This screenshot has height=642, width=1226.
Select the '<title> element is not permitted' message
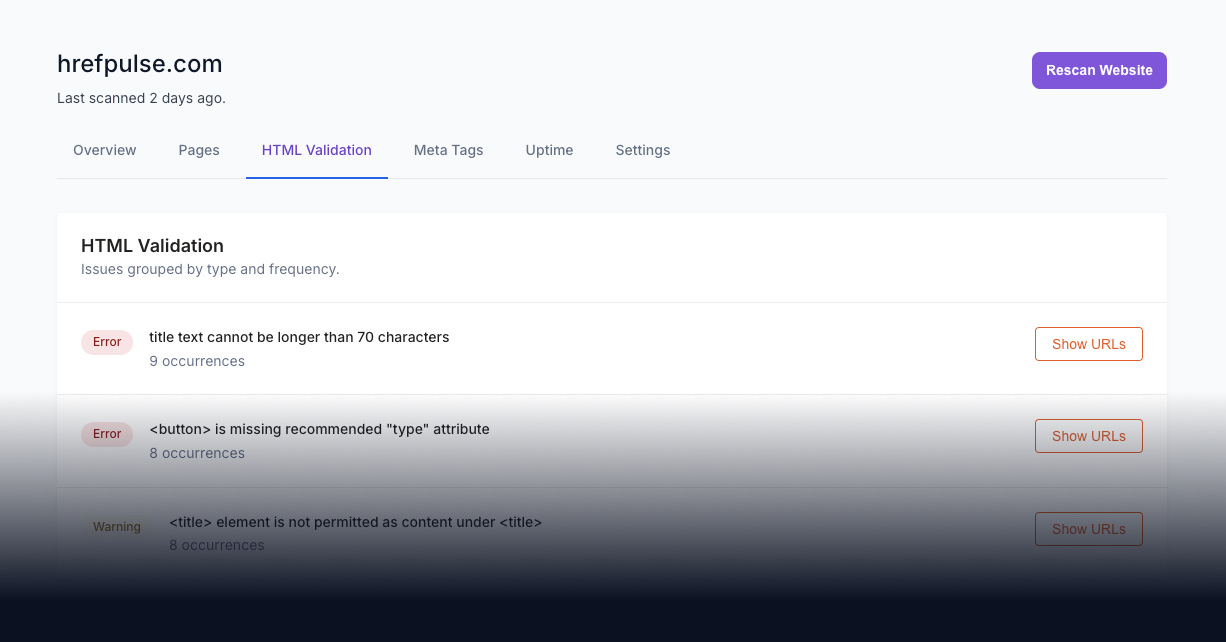pos(355,522)
